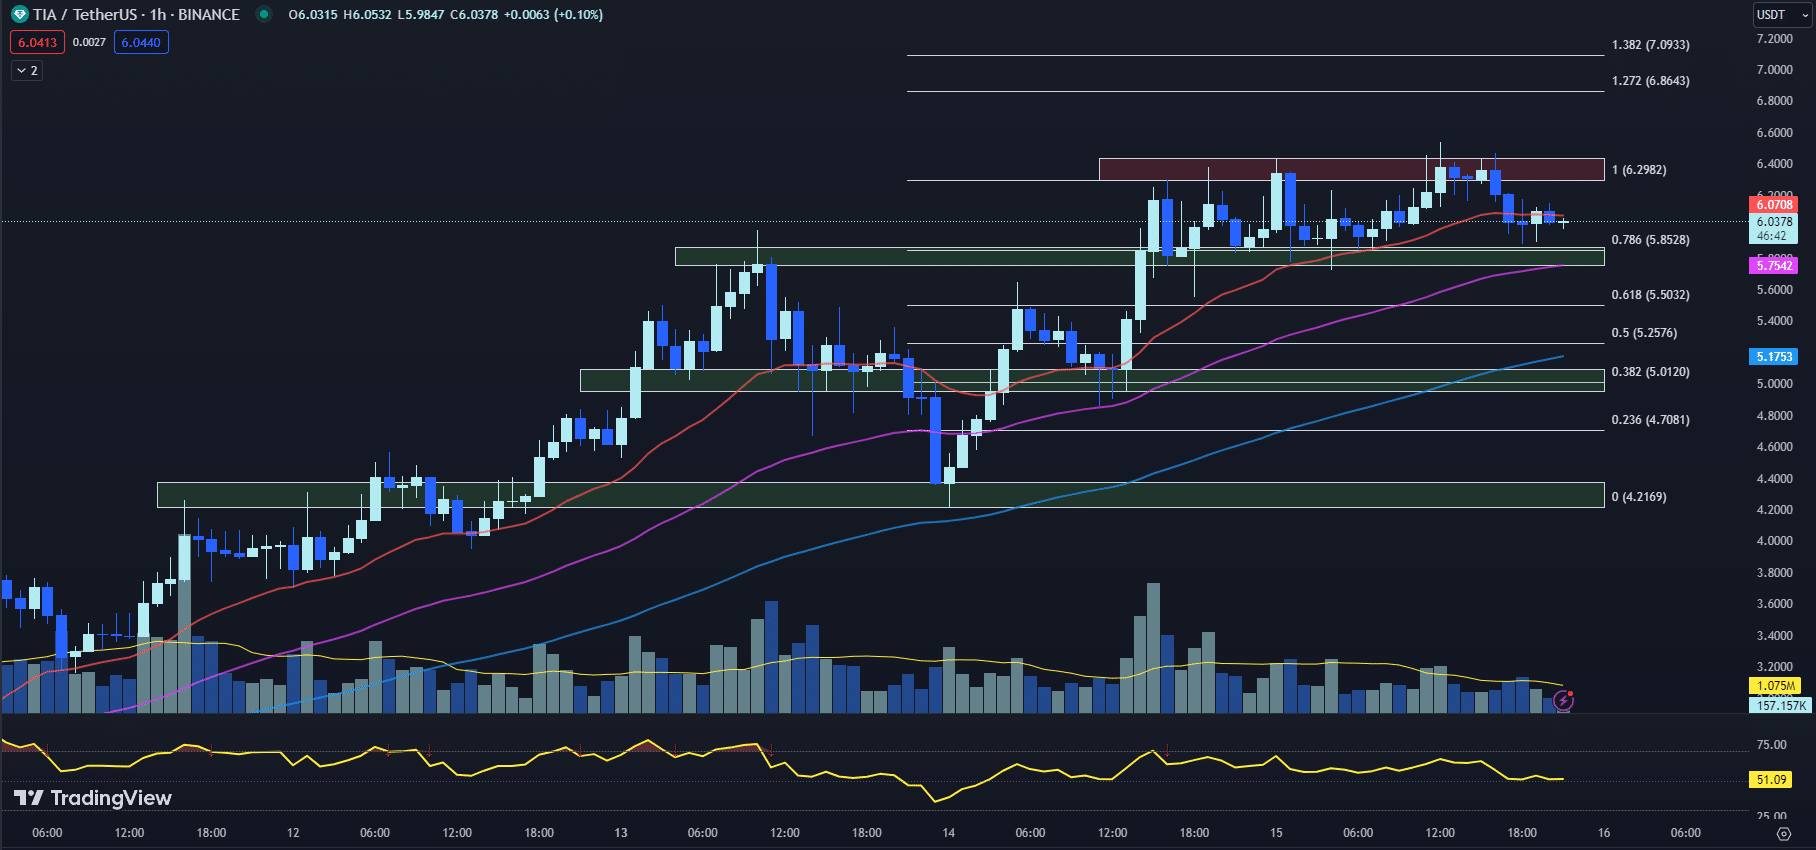
Task: Click the 3.2000 price axis tick
Action: 1775,667
